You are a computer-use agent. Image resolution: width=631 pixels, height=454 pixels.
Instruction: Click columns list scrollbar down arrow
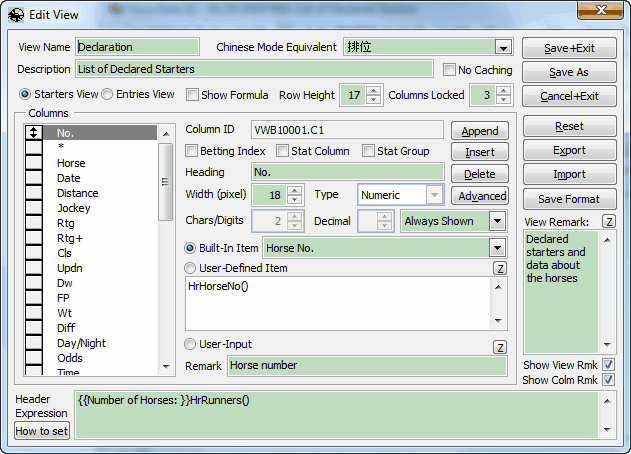166,367
